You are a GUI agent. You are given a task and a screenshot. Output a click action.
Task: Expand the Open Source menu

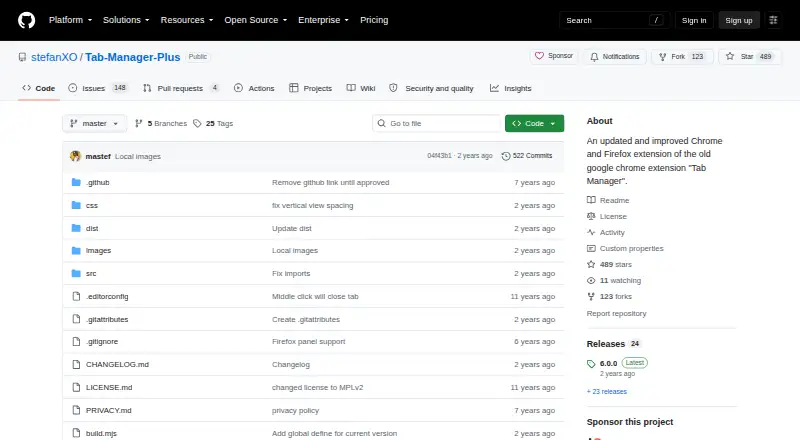tap(256, 20)
